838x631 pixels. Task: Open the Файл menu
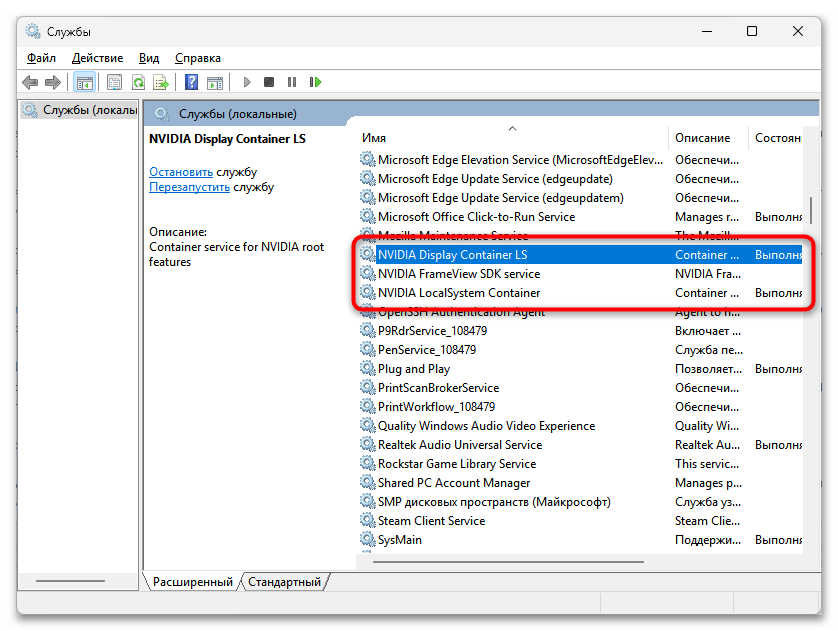tap(41, 58)
